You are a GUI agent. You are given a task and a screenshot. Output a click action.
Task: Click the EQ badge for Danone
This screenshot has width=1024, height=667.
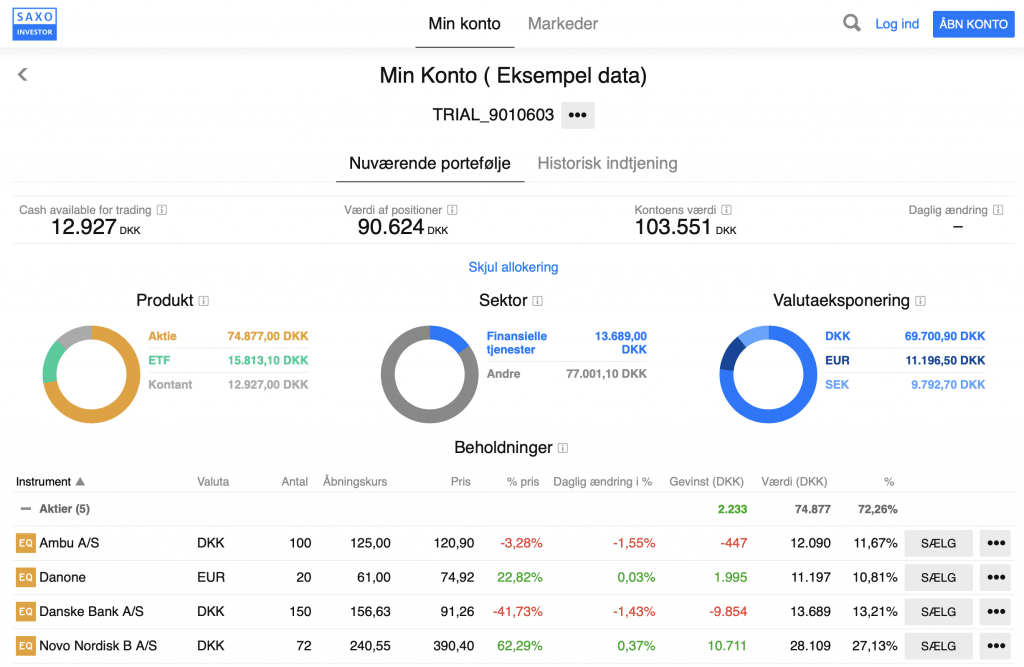pyautogui.click(x=25, y=578)
